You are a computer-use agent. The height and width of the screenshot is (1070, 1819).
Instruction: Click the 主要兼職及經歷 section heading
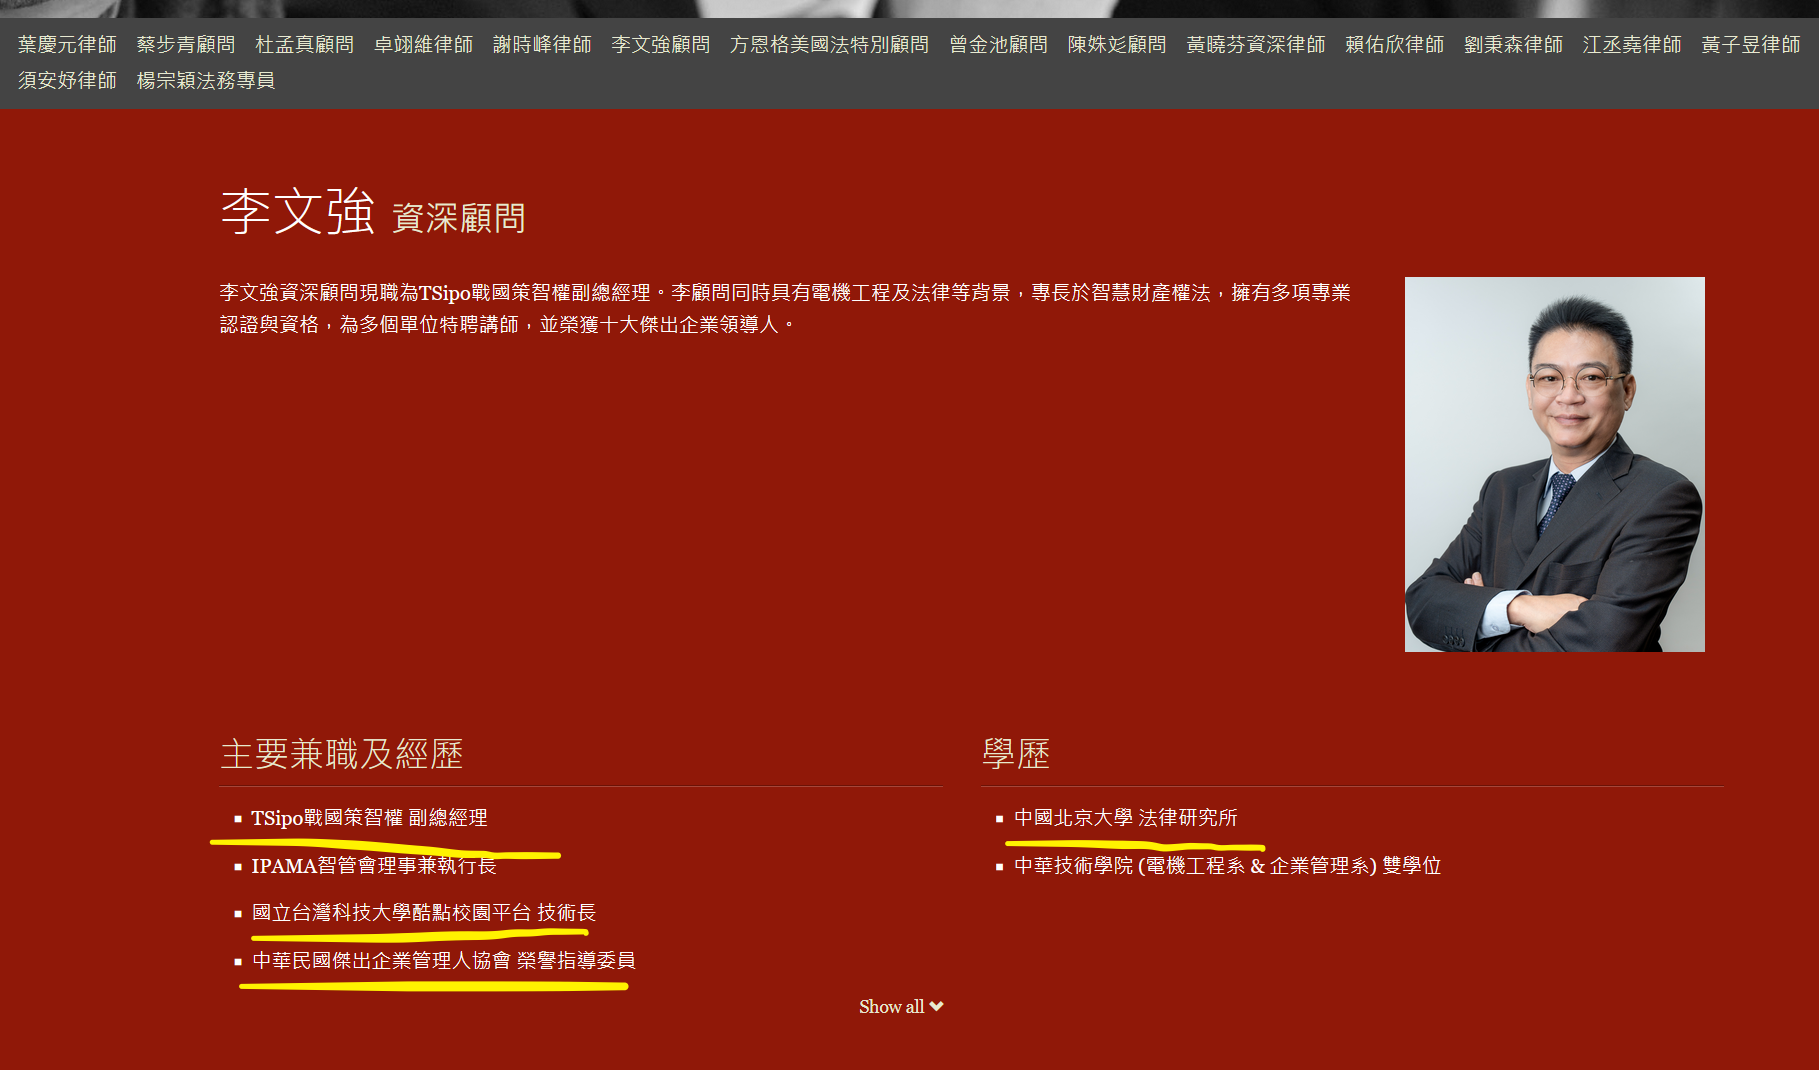tap(342, 754)
